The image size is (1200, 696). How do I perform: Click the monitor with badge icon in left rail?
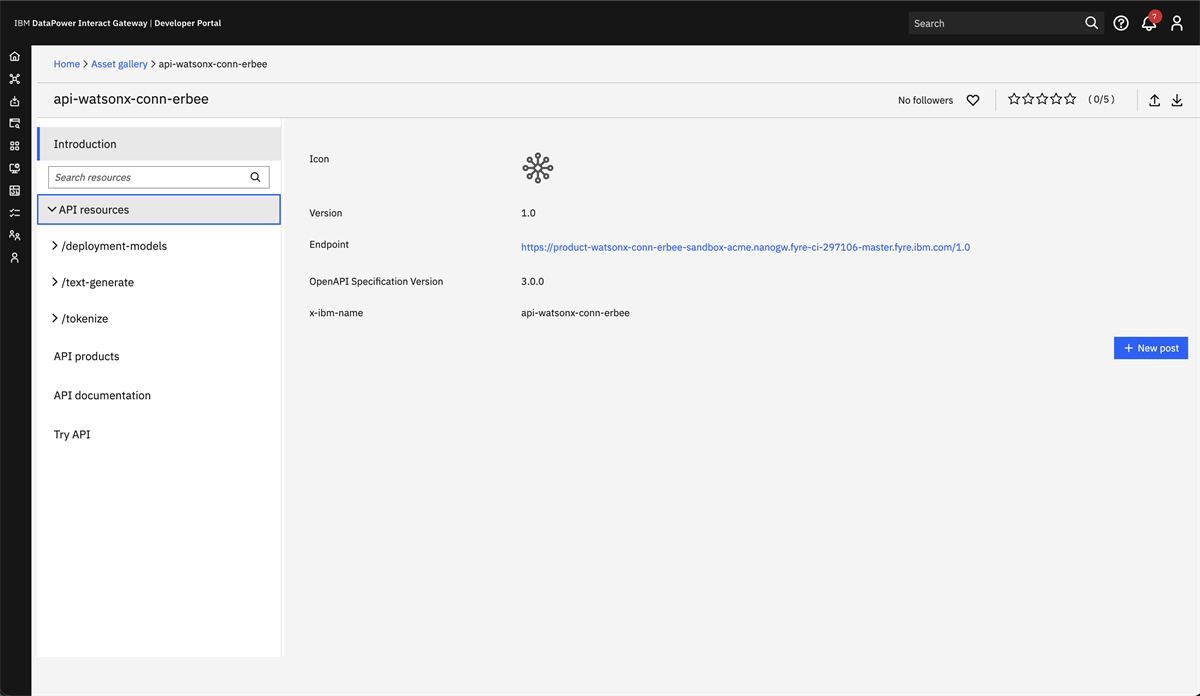pyautogui.click(x=14, y=168)
